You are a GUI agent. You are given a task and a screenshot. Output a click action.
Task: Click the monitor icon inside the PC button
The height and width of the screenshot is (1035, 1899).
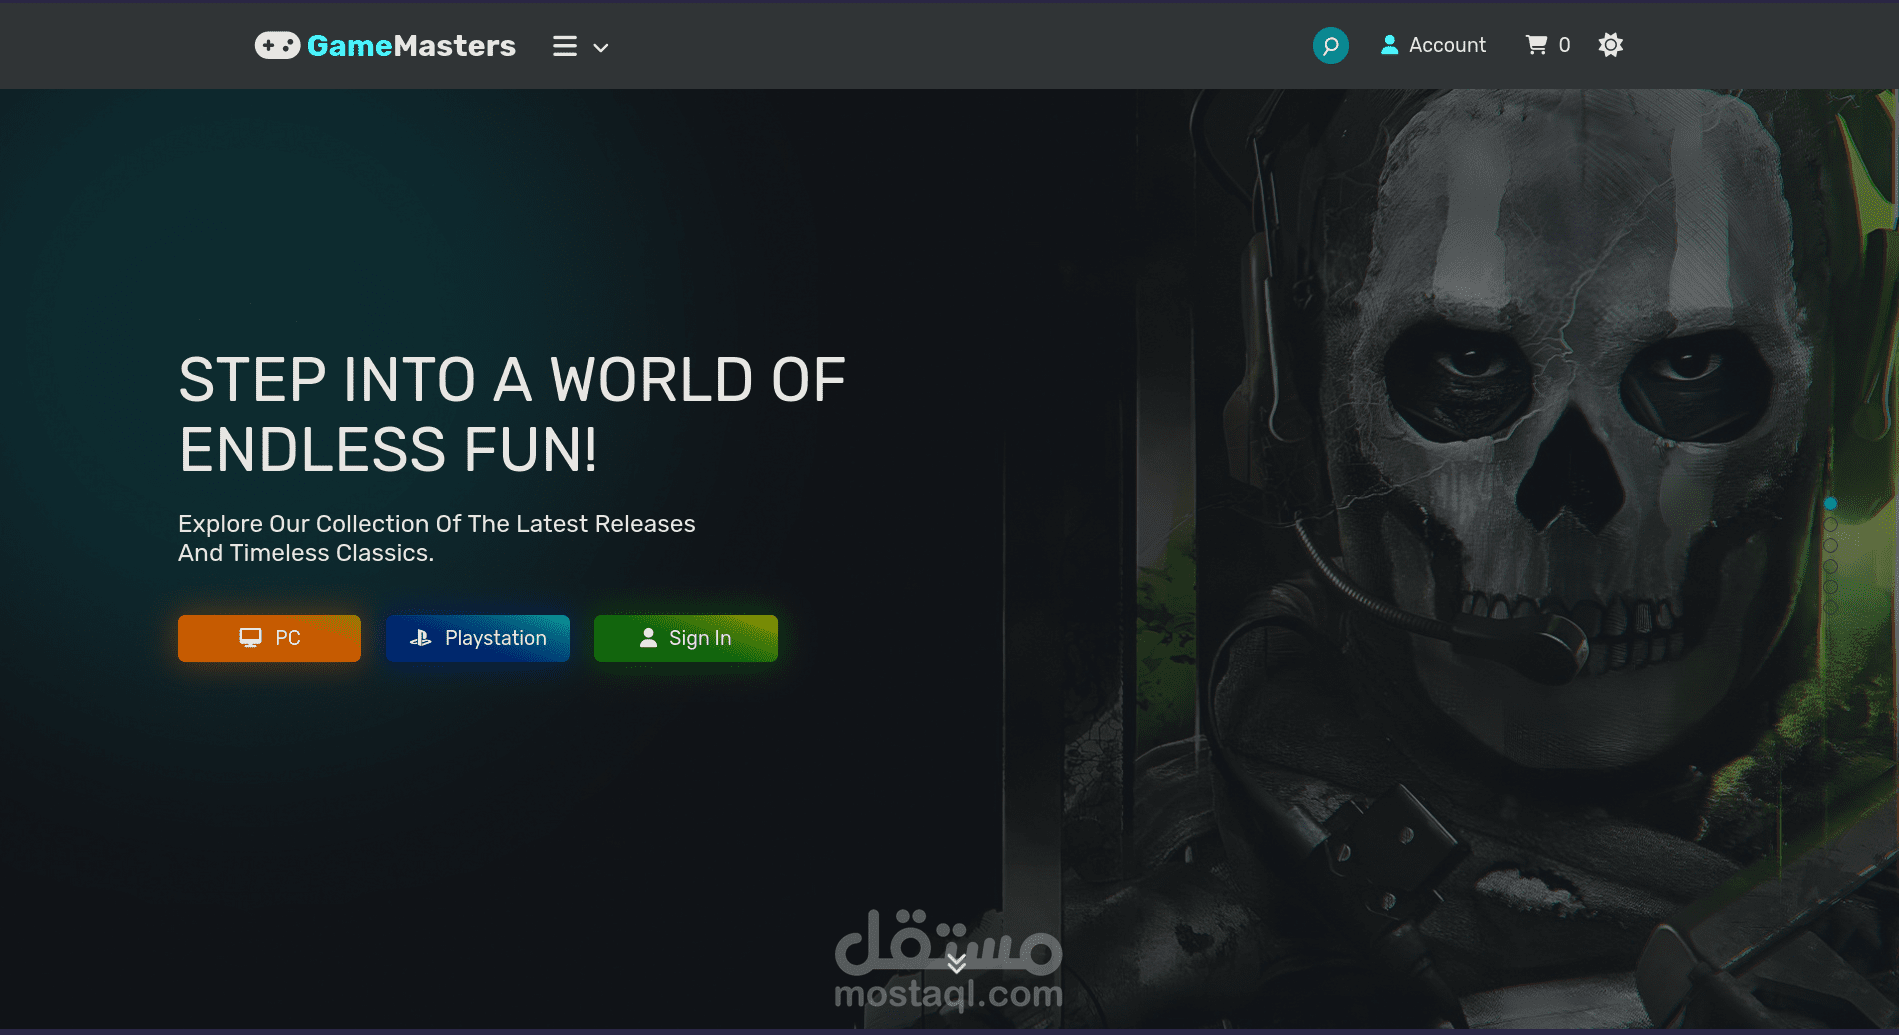coord(250,637)
